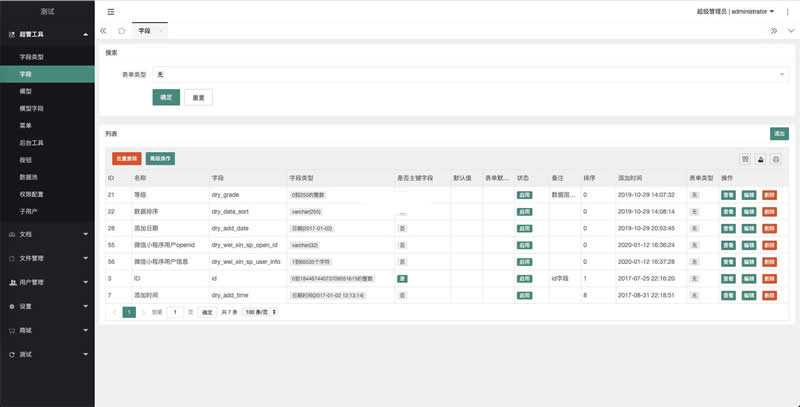Click the home tab icon

pyautogui.click(x=122, y=32)
